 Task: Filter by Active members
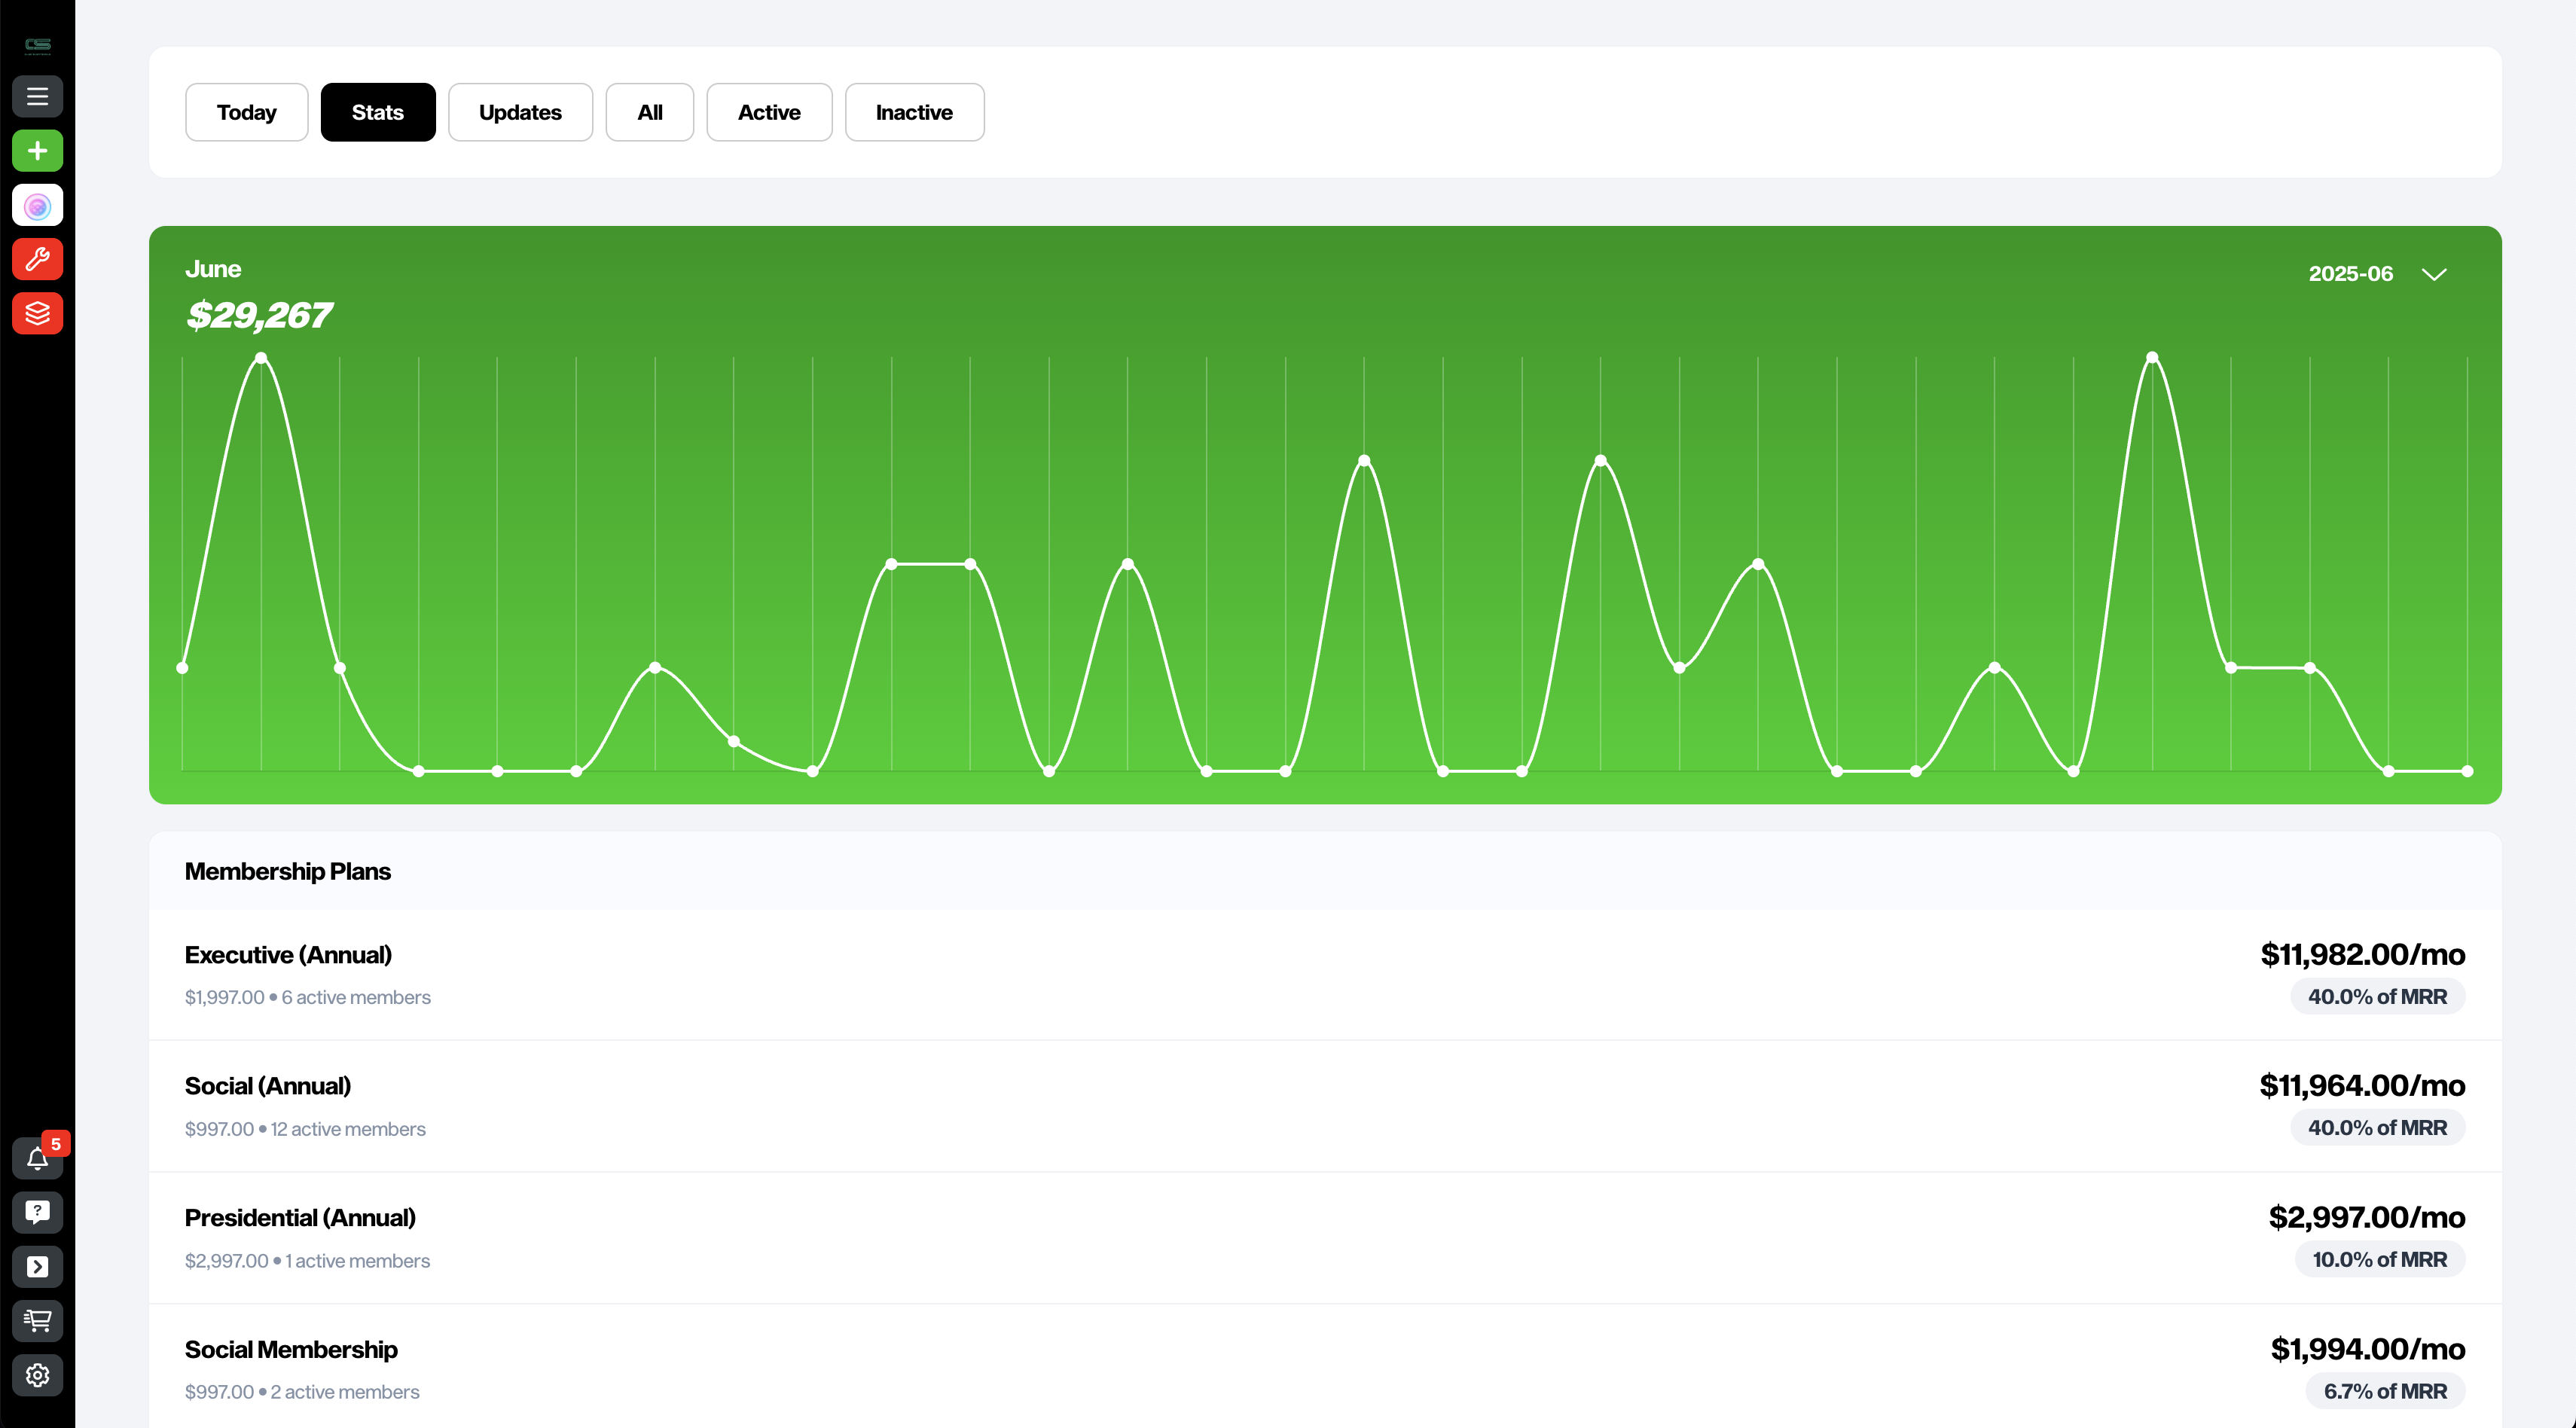point(768,112)
